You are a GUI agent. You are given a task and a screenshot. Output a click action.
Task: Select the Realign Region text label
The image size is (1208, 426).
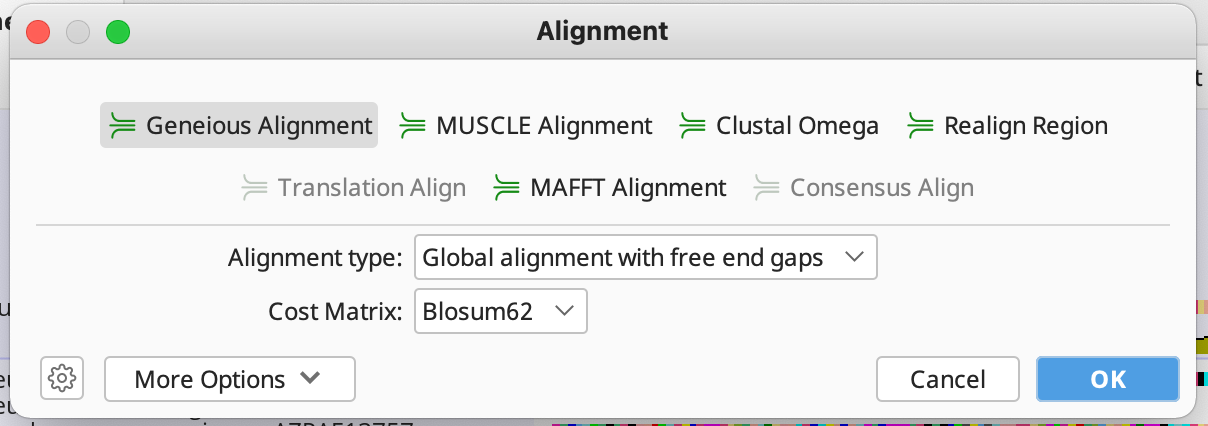click(1025, 126)
